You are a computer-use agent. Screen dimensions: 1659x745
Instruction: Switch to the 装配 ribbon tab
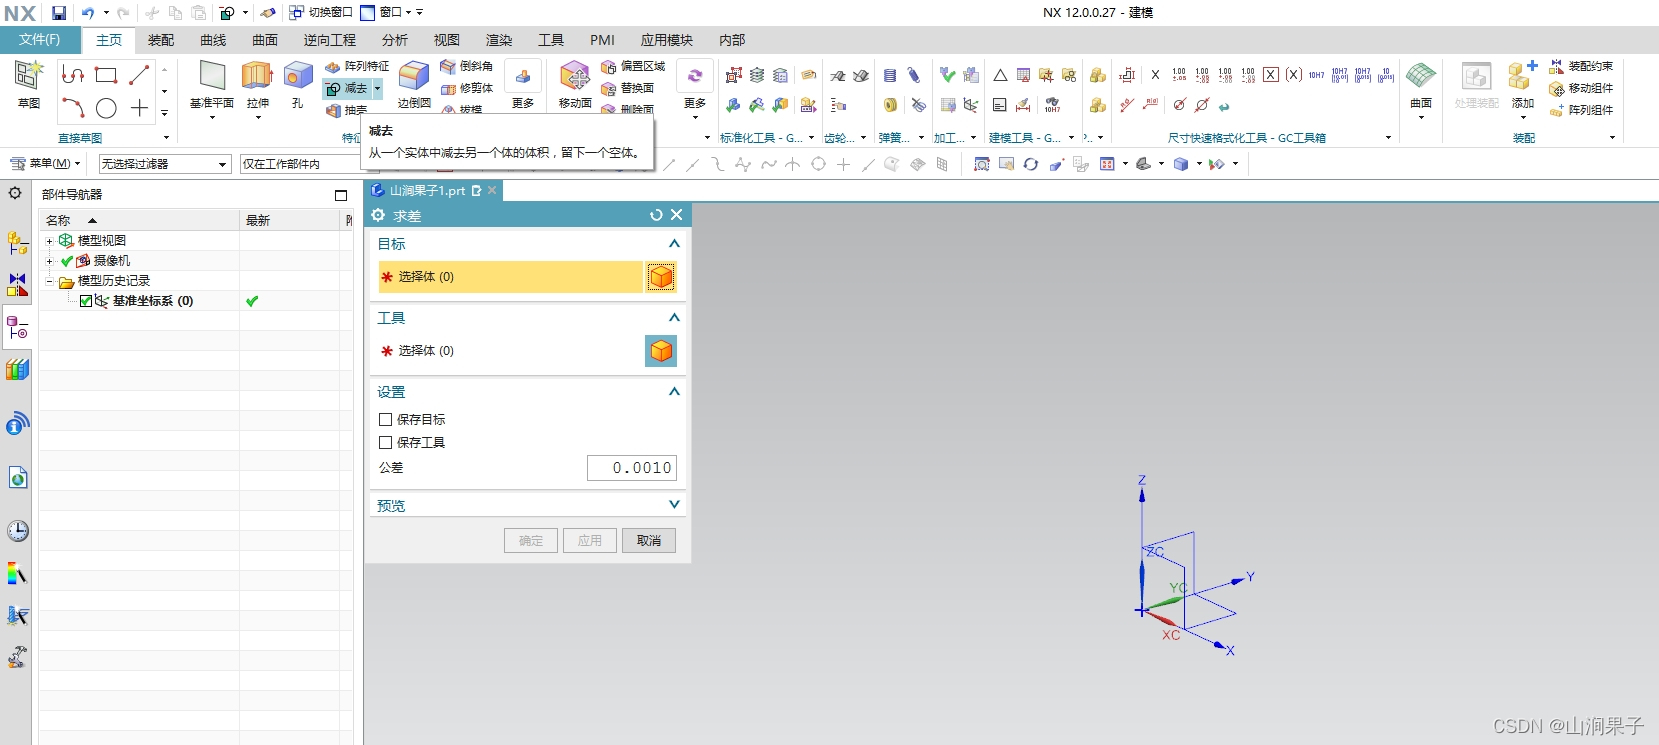tap(161, 40)
